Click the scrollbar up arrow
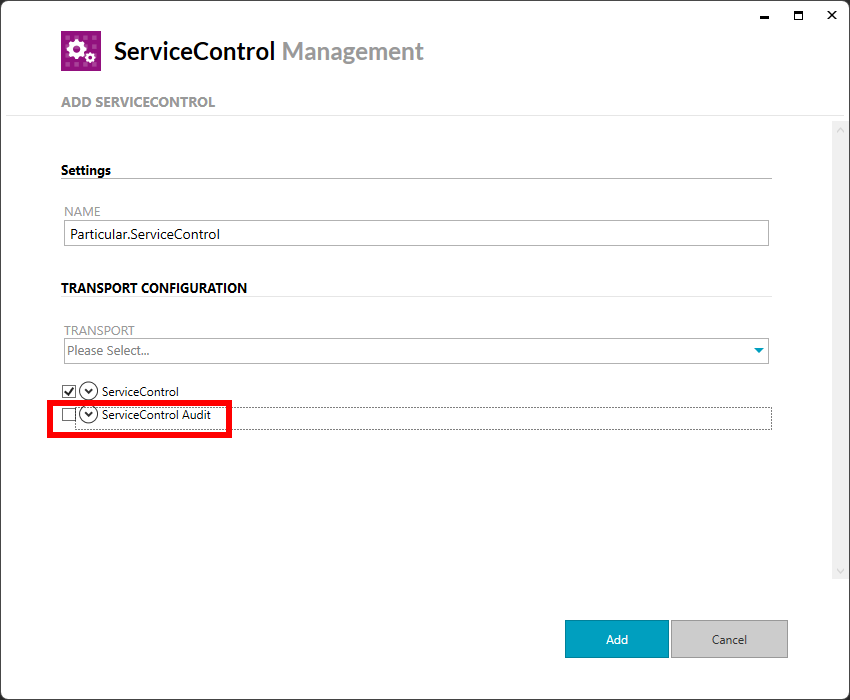 [x=840, y=130]
